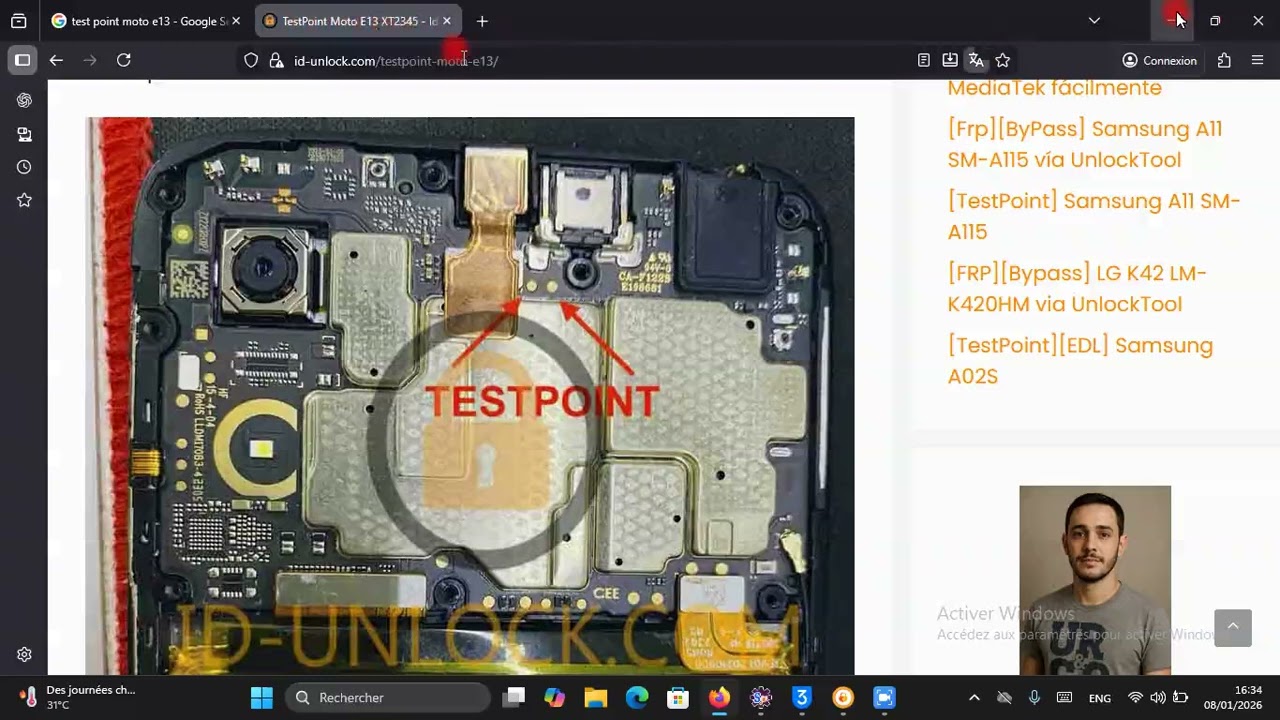
Task: Switch to Firefox on the taskbar
Action: pos(720,698)
